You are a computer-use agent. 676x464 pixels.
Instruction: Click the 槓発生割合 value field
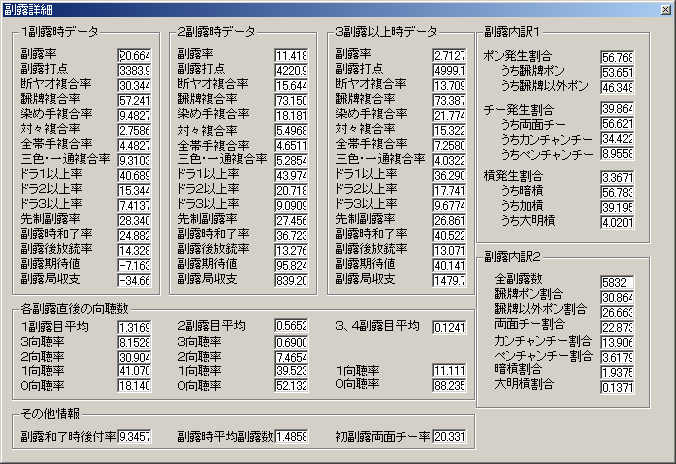(617, 177)
